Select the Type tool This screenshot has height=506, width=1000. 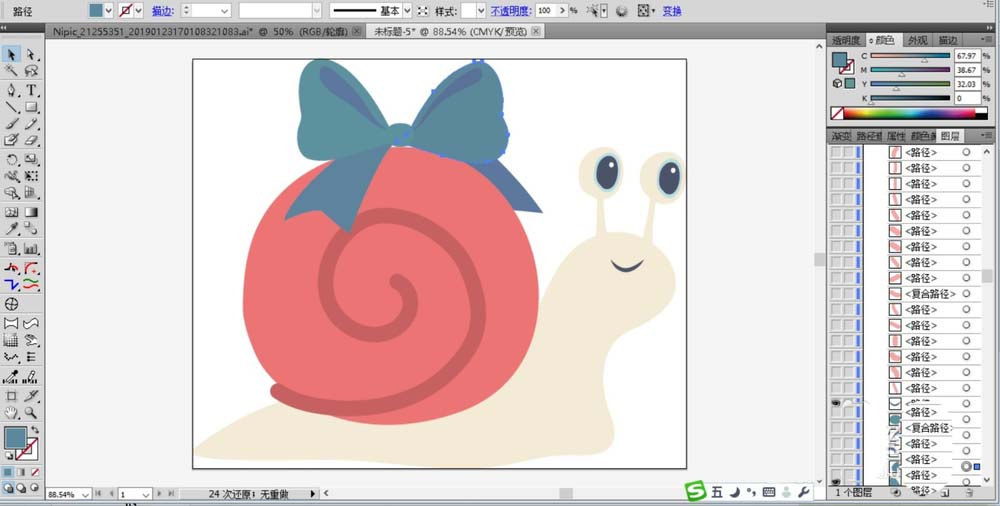coord(31,90)
